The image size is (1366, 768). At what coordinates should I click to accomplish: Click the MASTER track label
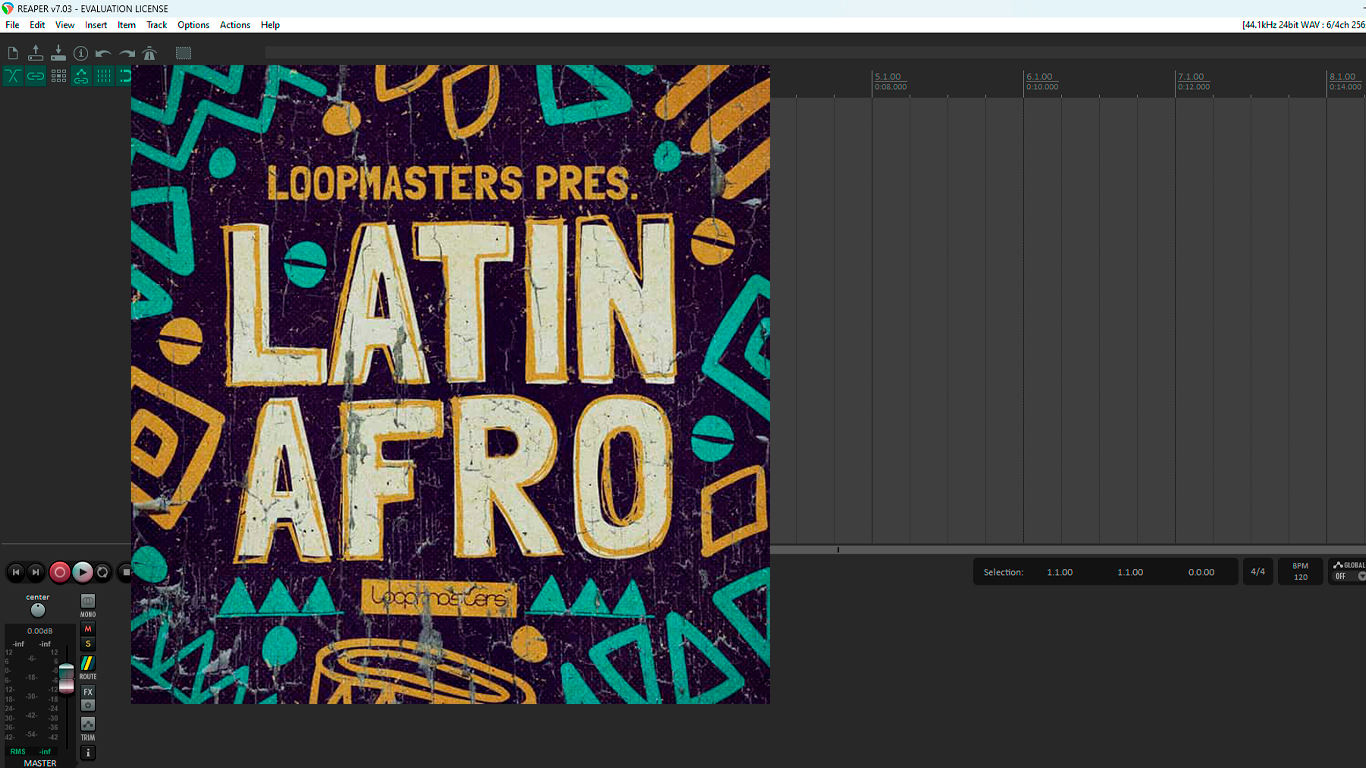(40, 763)
